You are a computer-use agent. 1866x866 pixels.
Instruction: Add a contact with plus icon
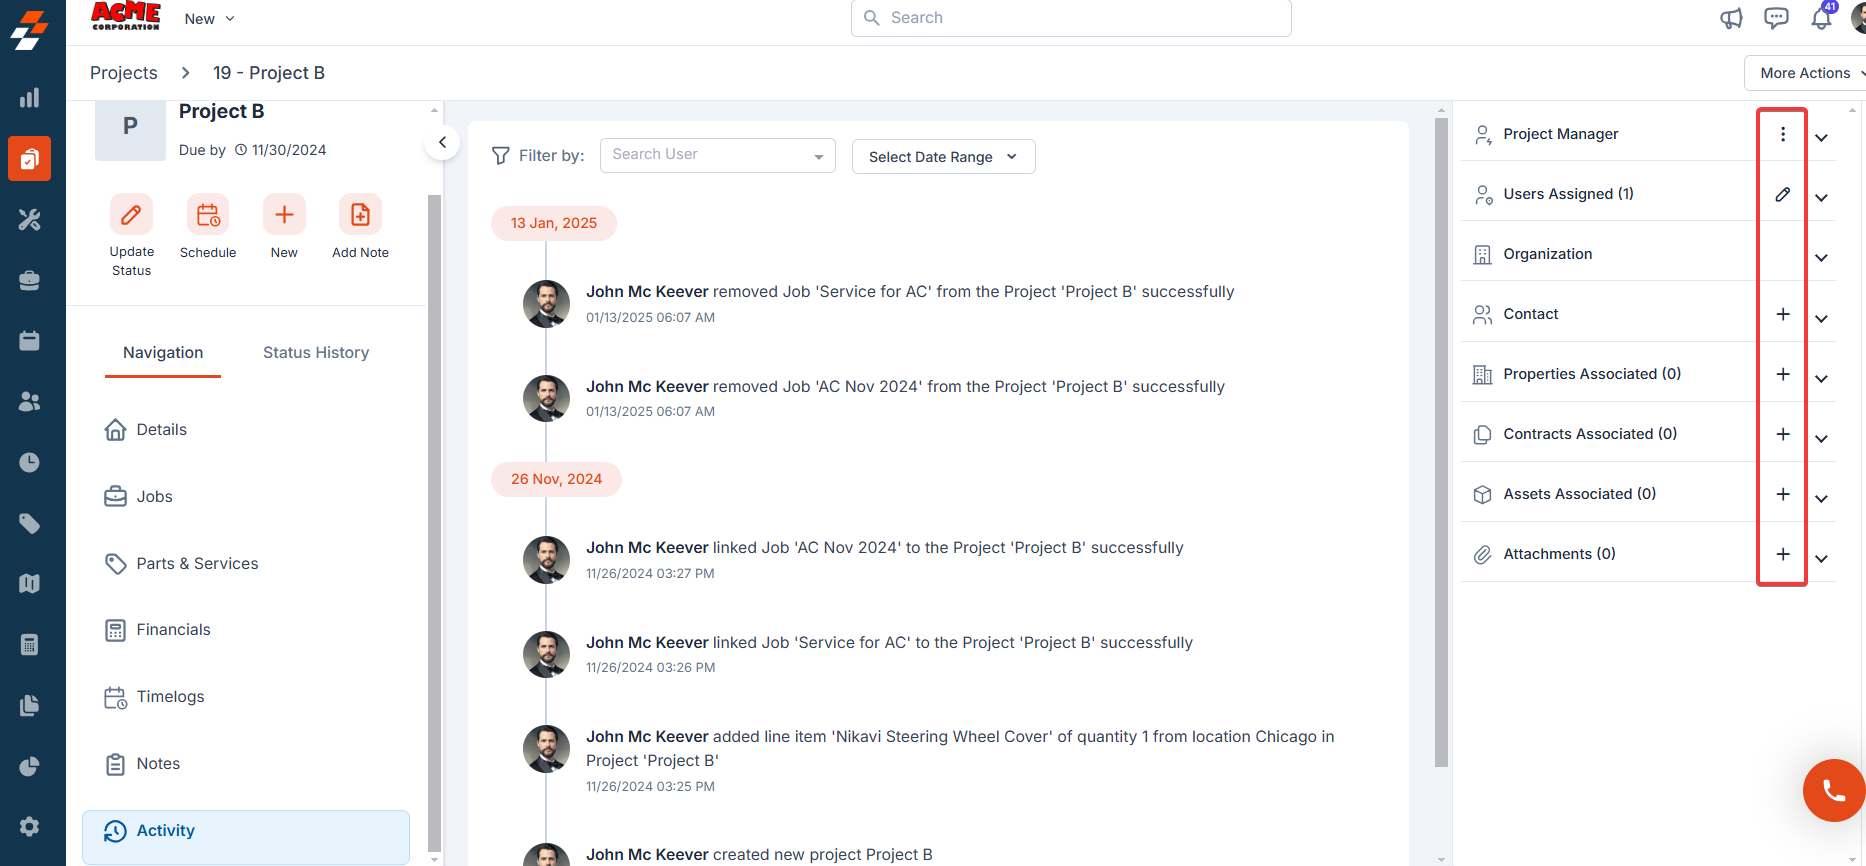pos(1783,314)
